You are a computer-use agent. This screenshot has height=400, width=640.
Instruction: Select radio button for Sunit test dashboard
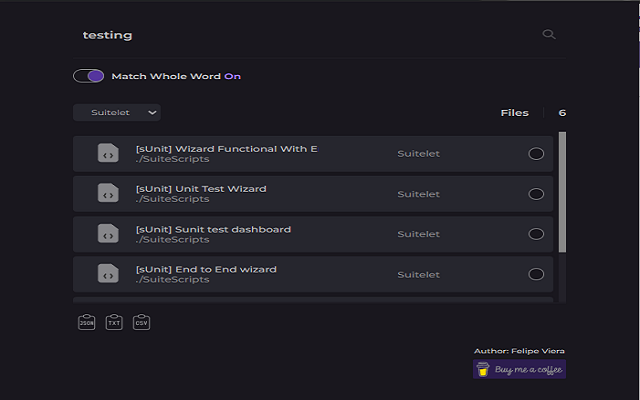[x=536, y=234]
